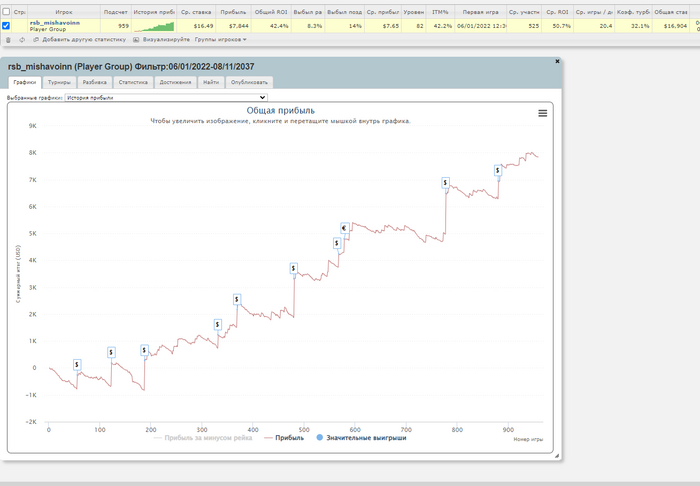Sort by the Уровень column header
The height and width of the screenshot is (486, 700).
413,12
